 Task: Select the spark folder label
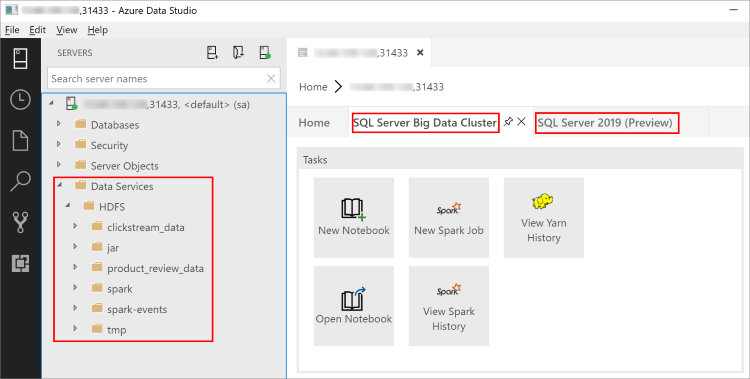click(120, 289)
